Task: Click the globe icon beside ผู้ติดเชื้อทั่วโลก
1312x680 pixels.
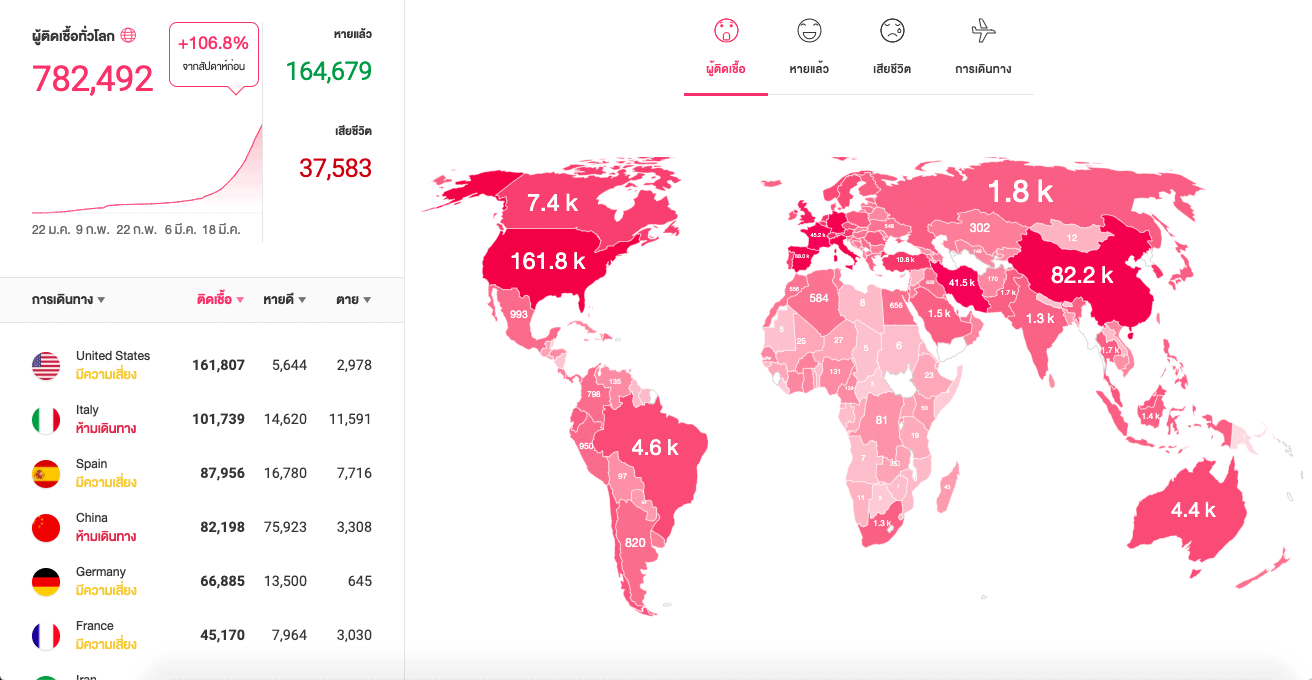Action: pyautogui.click(x=128, y=35)
